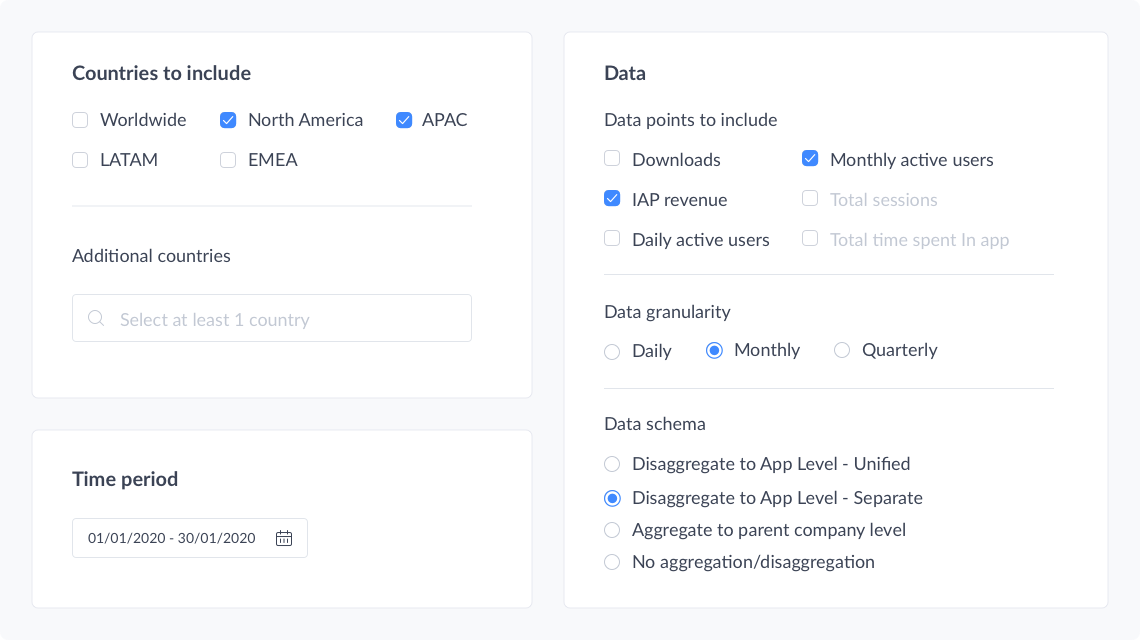
Task: Click the search magnifier icon
Action: click(96, 319)
